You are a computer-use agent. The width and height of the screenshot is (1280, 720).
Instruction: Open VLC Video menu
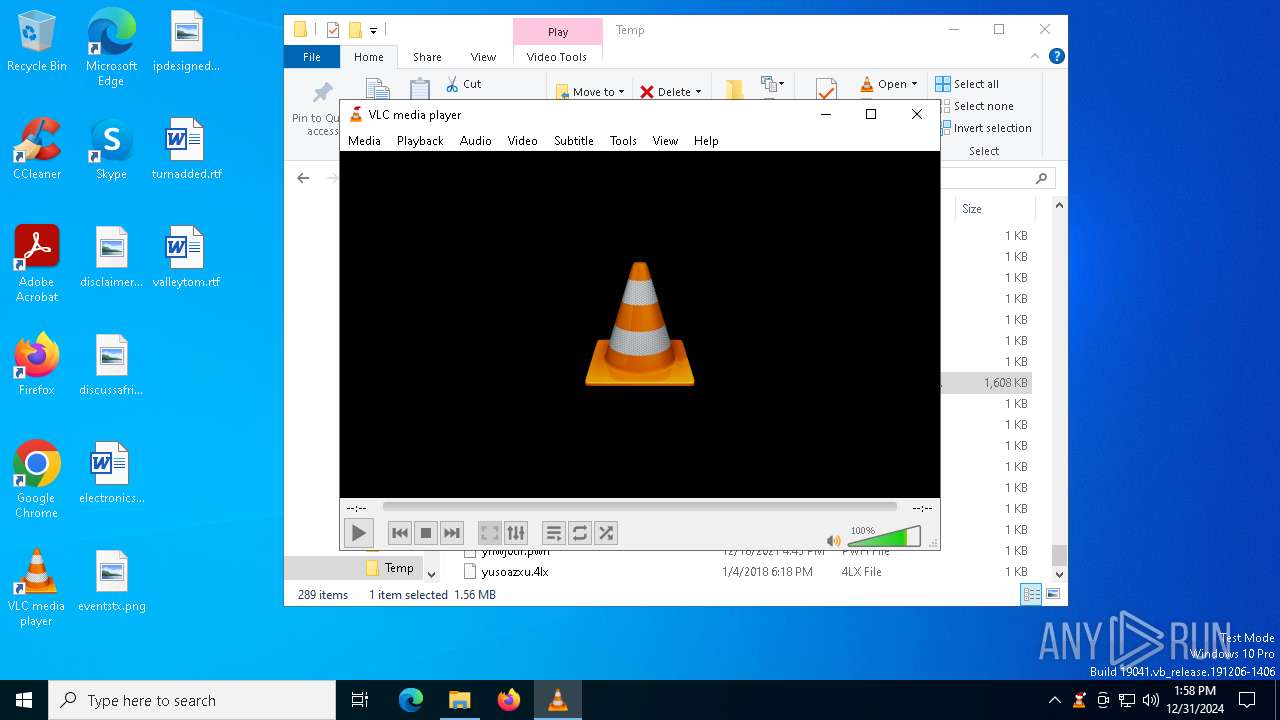(x=522, y=141)
